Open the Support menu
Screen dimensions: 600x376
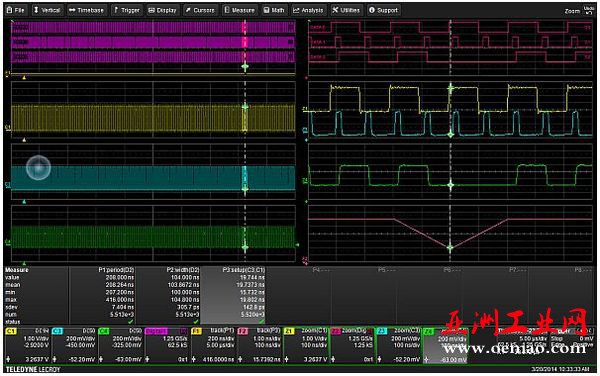click(x=384, y=10)
